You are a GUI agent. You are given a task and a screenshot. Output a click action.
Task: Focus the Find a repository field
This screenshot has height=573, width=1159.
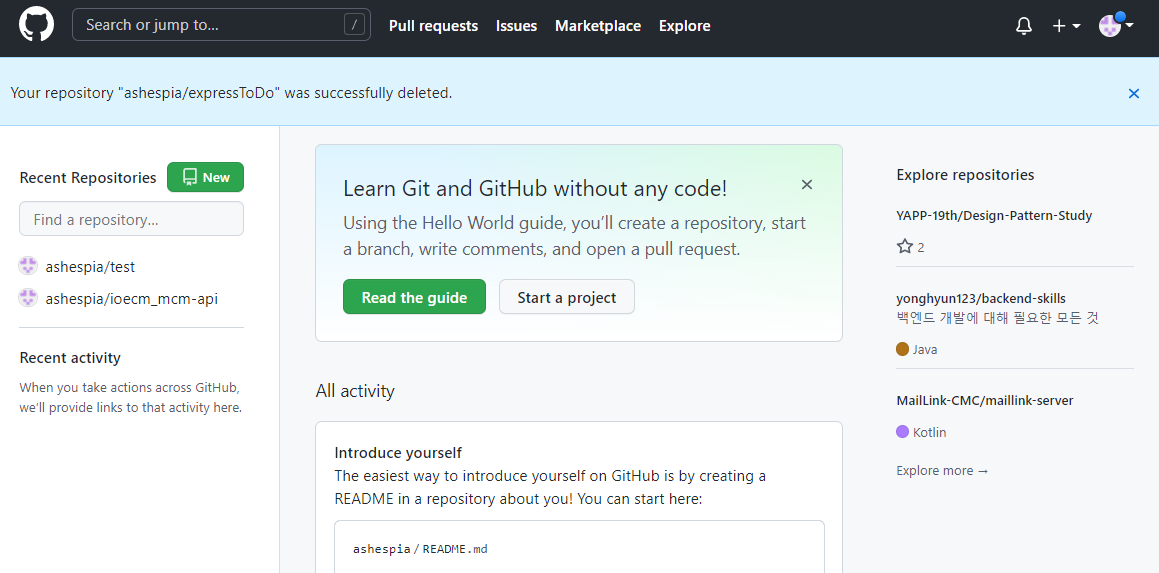[132, 220]
